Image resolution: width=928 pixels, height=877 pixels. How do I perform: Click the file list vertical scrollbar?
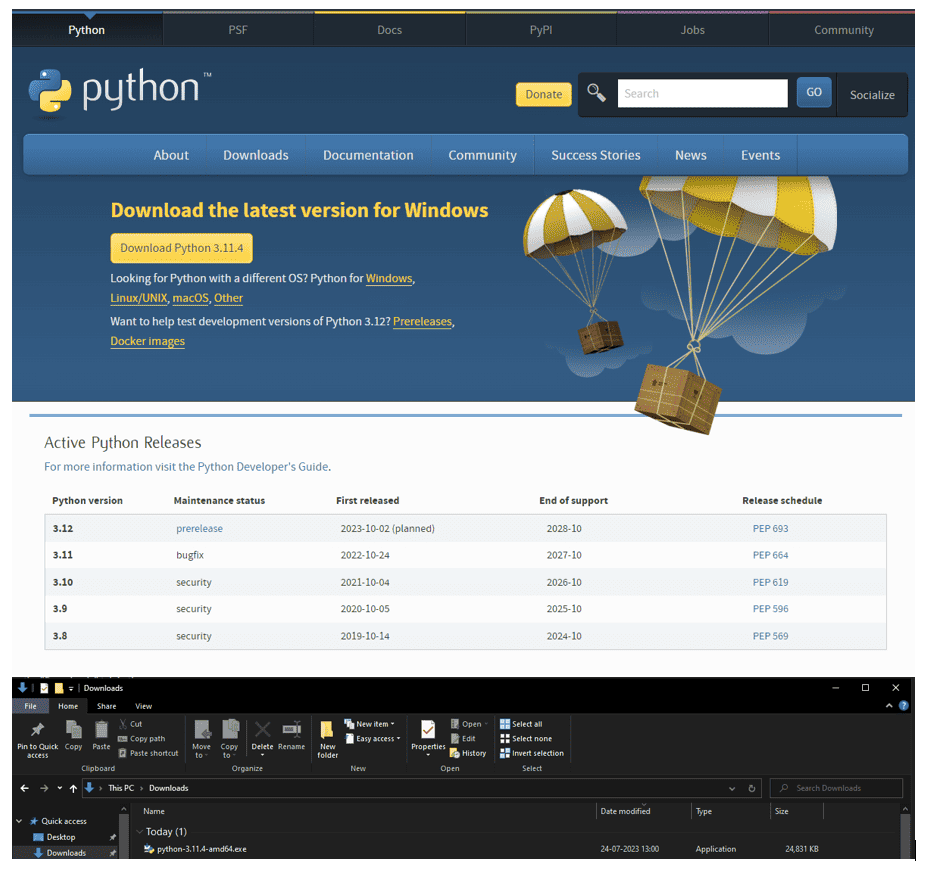tap(904, 834)
